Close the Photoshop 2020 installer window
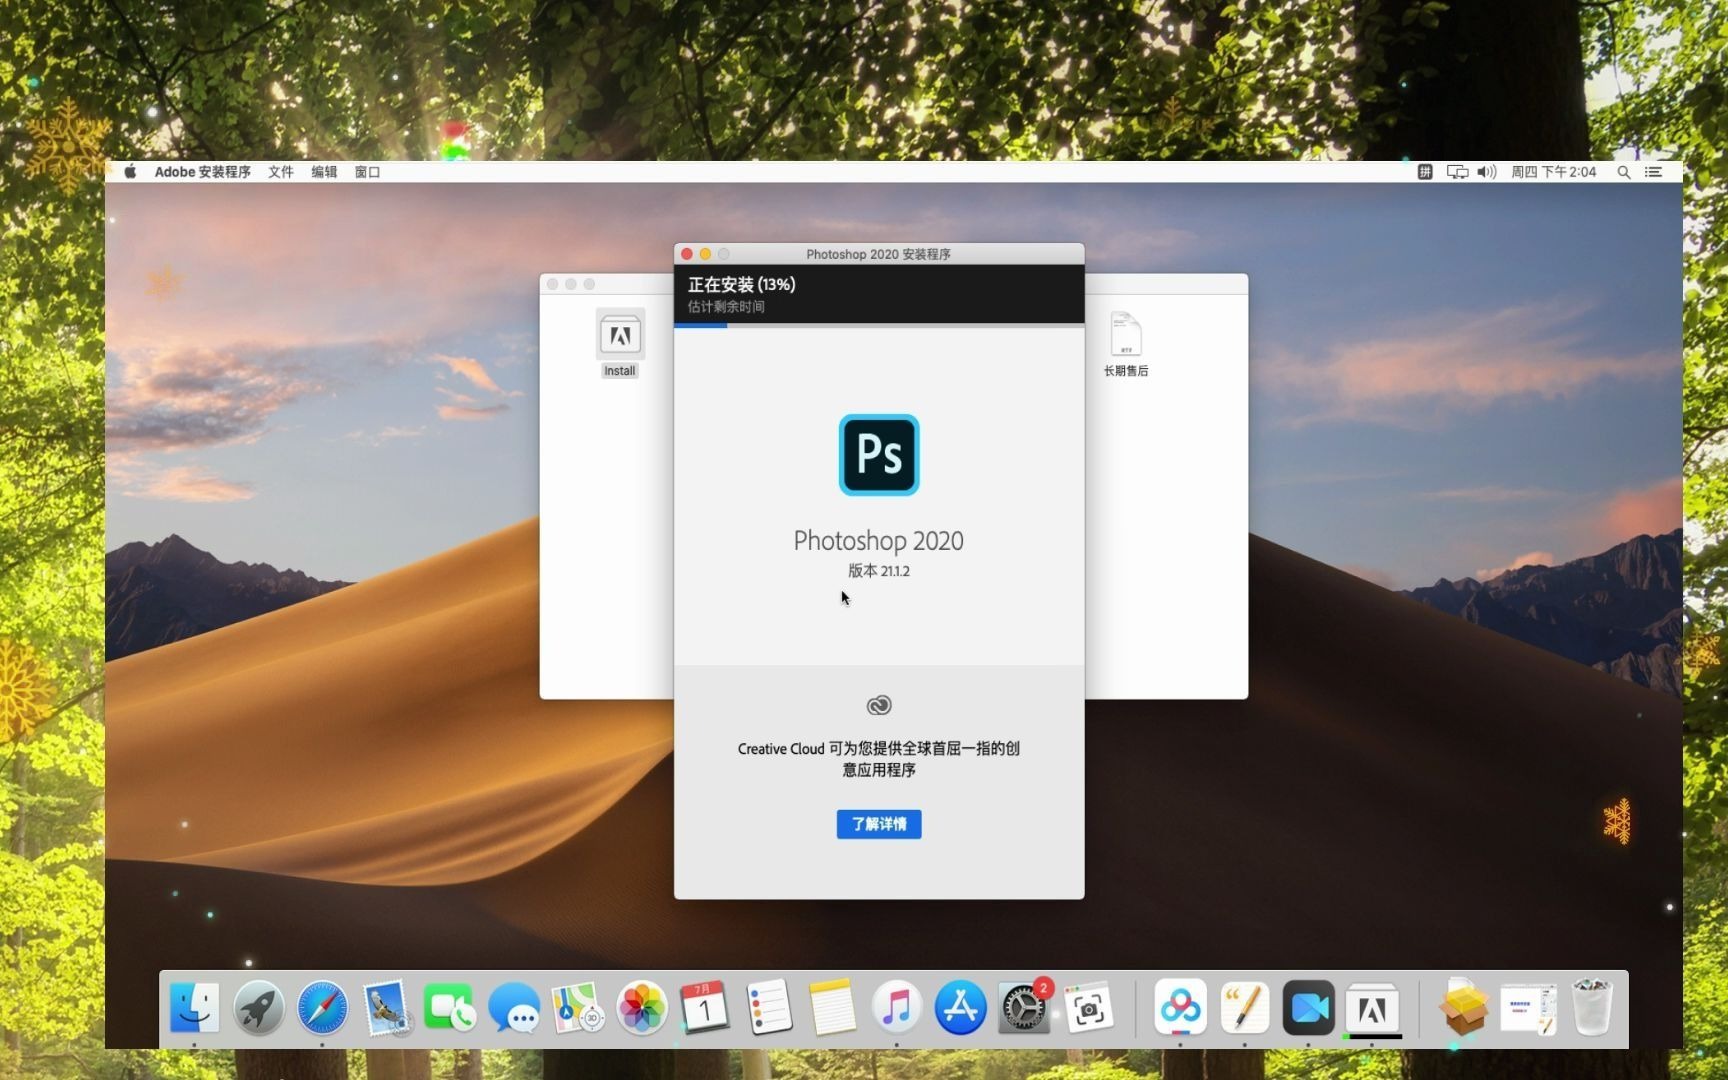This screenshot has height=1080, width=1728. coord(687,254)
